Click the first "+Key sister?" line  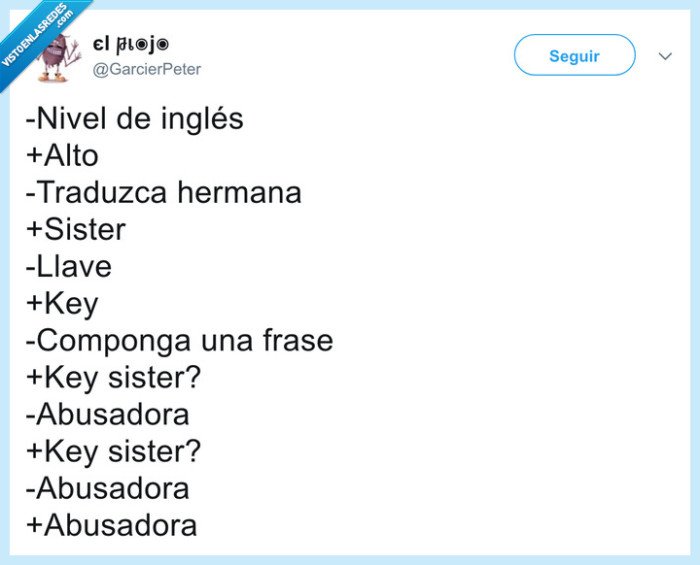pyautogui.click(x=114, y=377)
